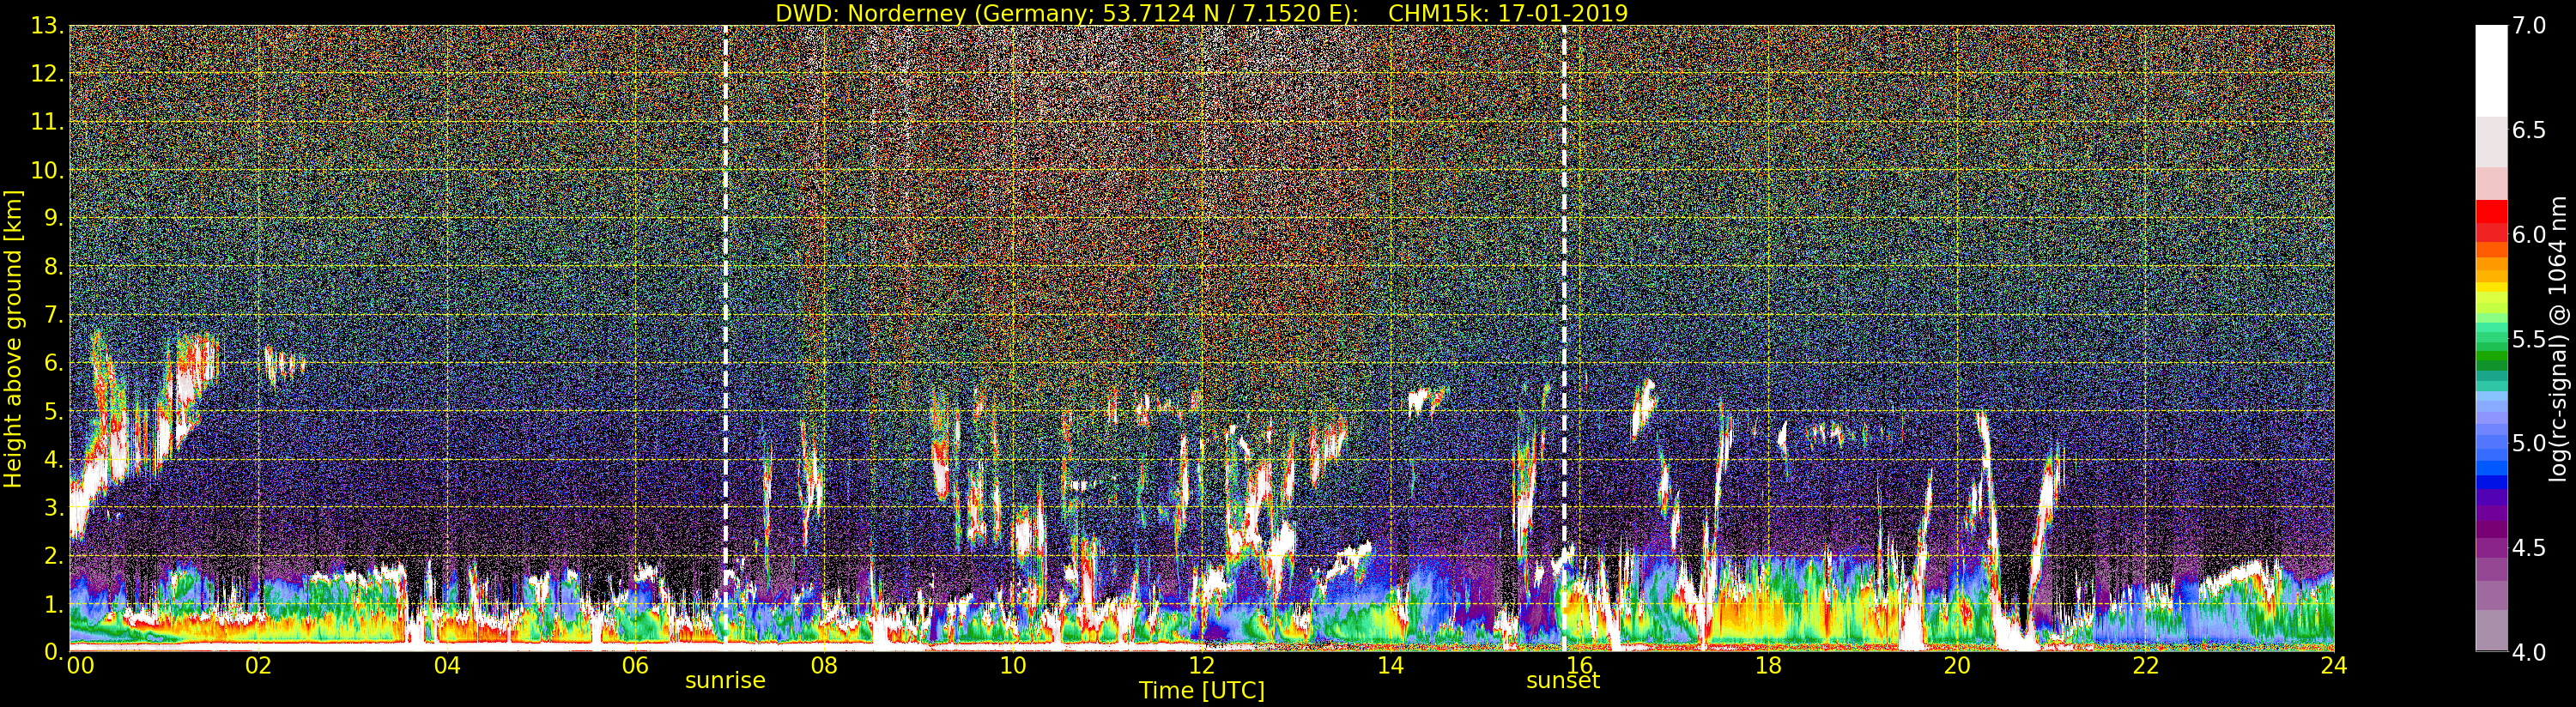Click the time axis tick '18'
The image size is (2576, 707).
click(x=1768, y=665)
